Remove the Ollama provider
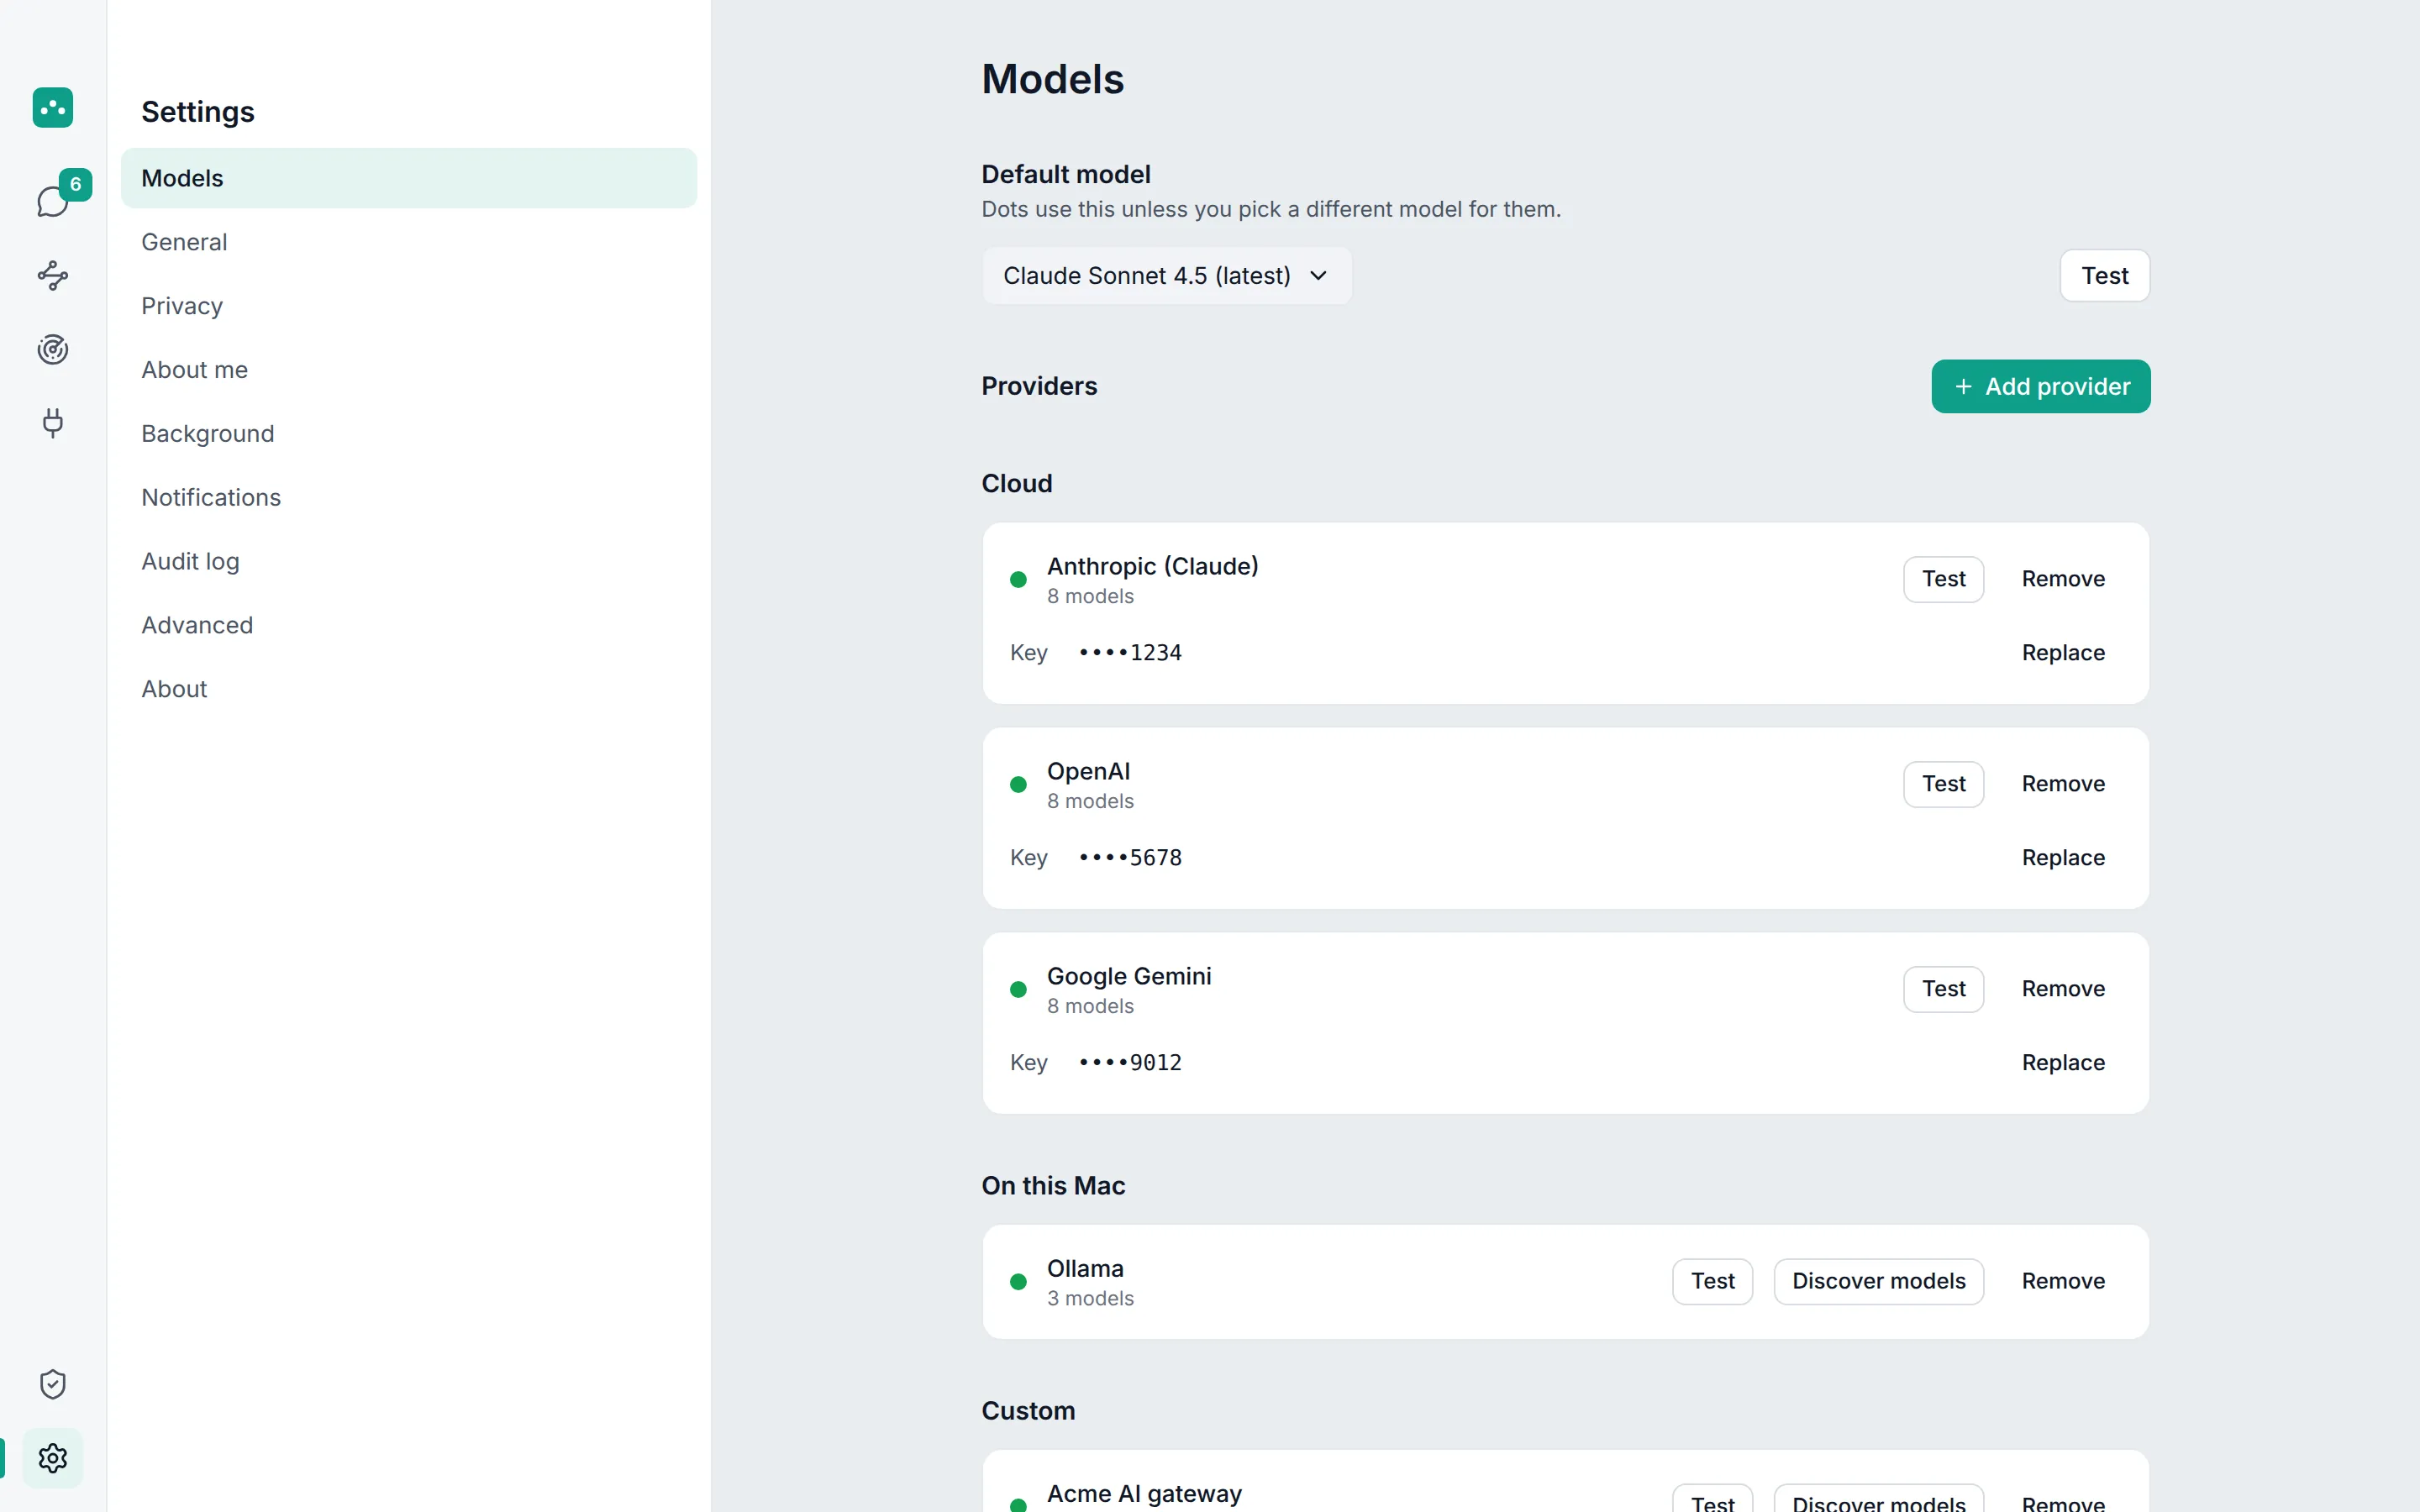2420x1512 pixels. 2063,1281
